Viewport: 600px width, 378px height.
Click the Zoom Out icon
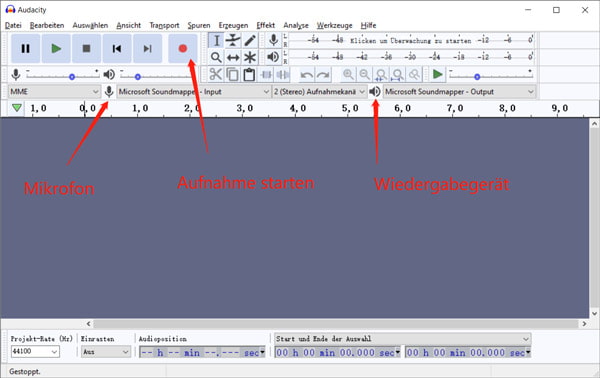coord(365,74)
